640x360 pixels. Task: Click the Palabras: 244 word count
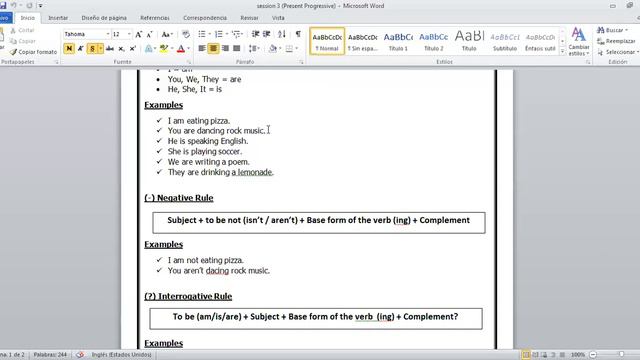tap(50, 355)
